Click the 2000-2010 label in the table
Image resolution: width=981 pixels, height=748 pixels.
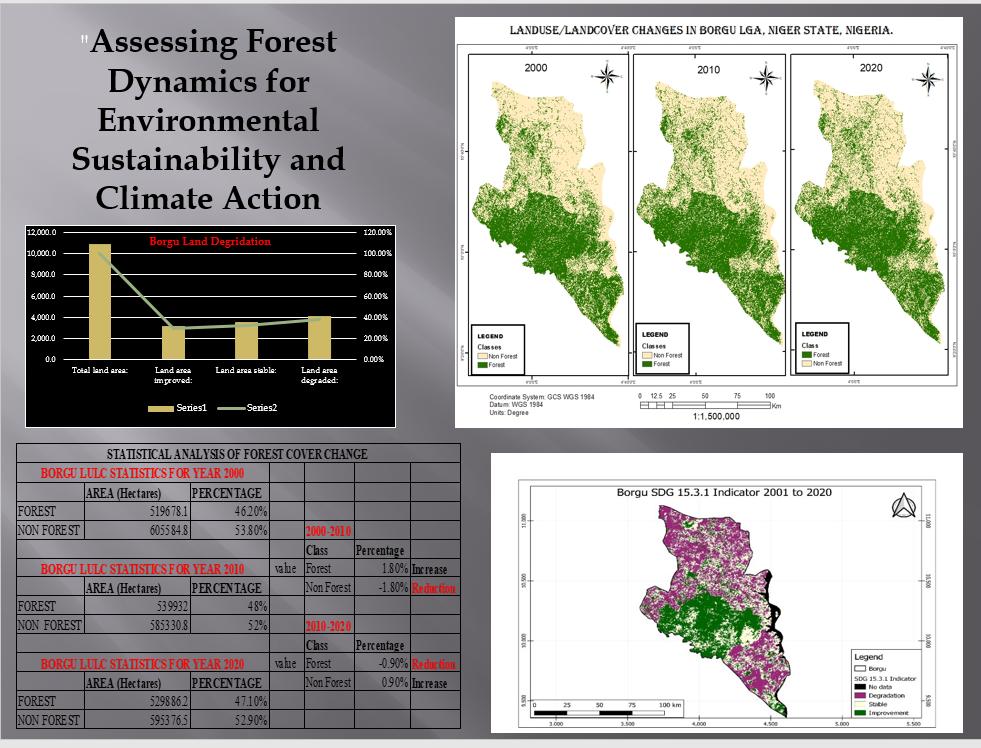point(326,531)
